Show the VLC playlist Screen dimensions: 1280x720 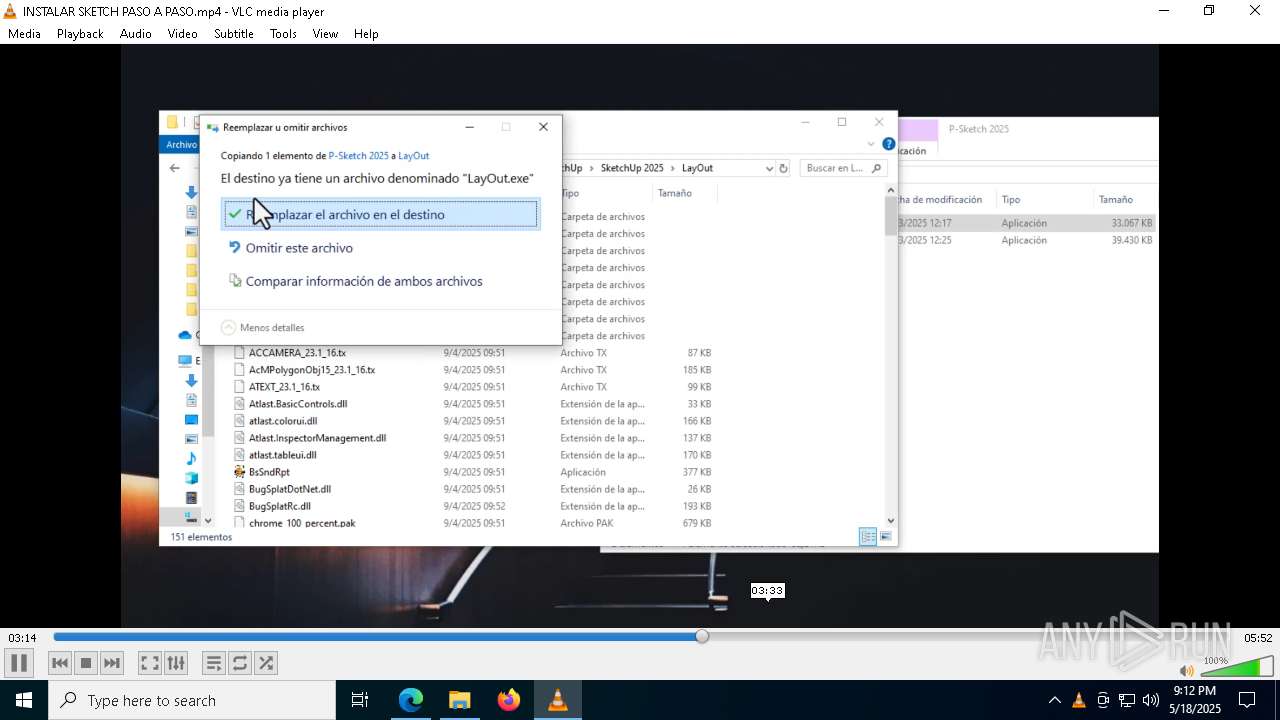click(213, 663)
